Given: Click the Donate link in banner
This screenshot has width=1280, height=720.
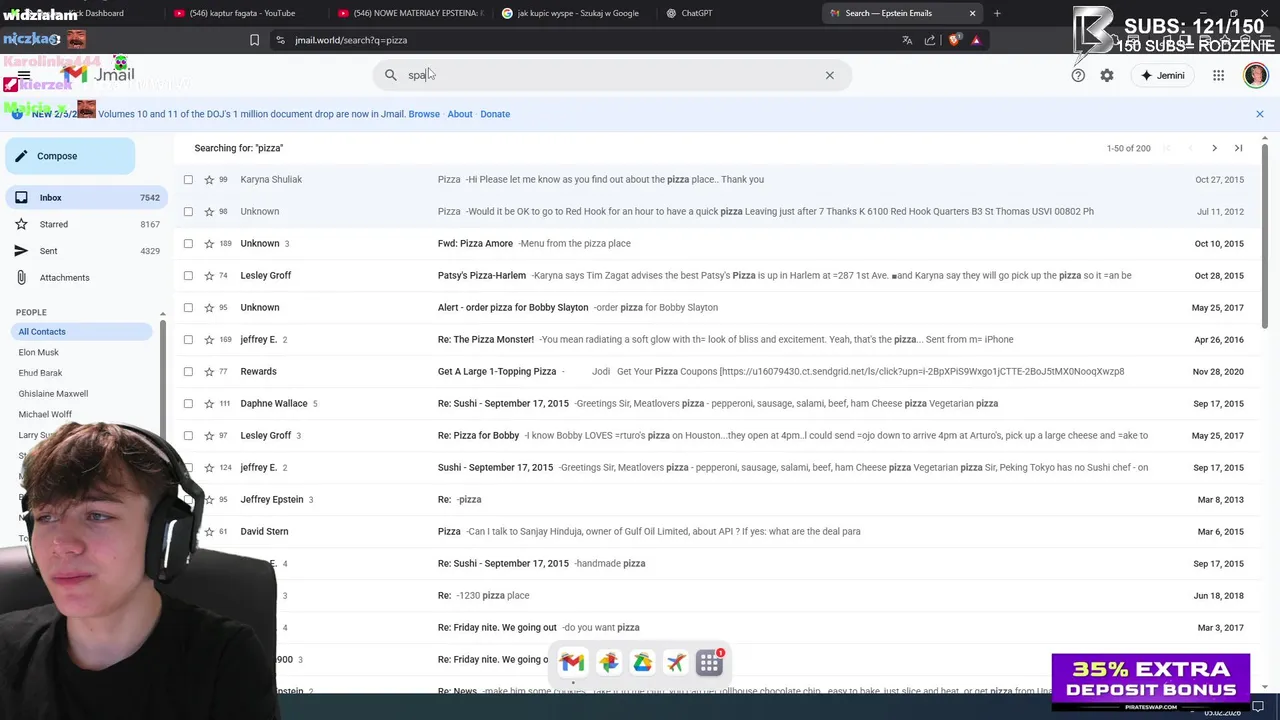Looking at the screenshot, I should (495, 114).
